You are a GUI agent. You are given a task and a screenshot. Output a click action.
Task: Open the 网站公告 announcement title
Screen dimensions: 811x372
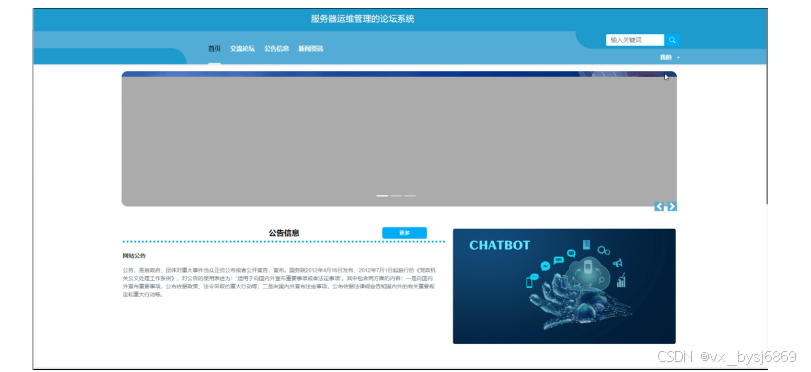coord(134,256)
